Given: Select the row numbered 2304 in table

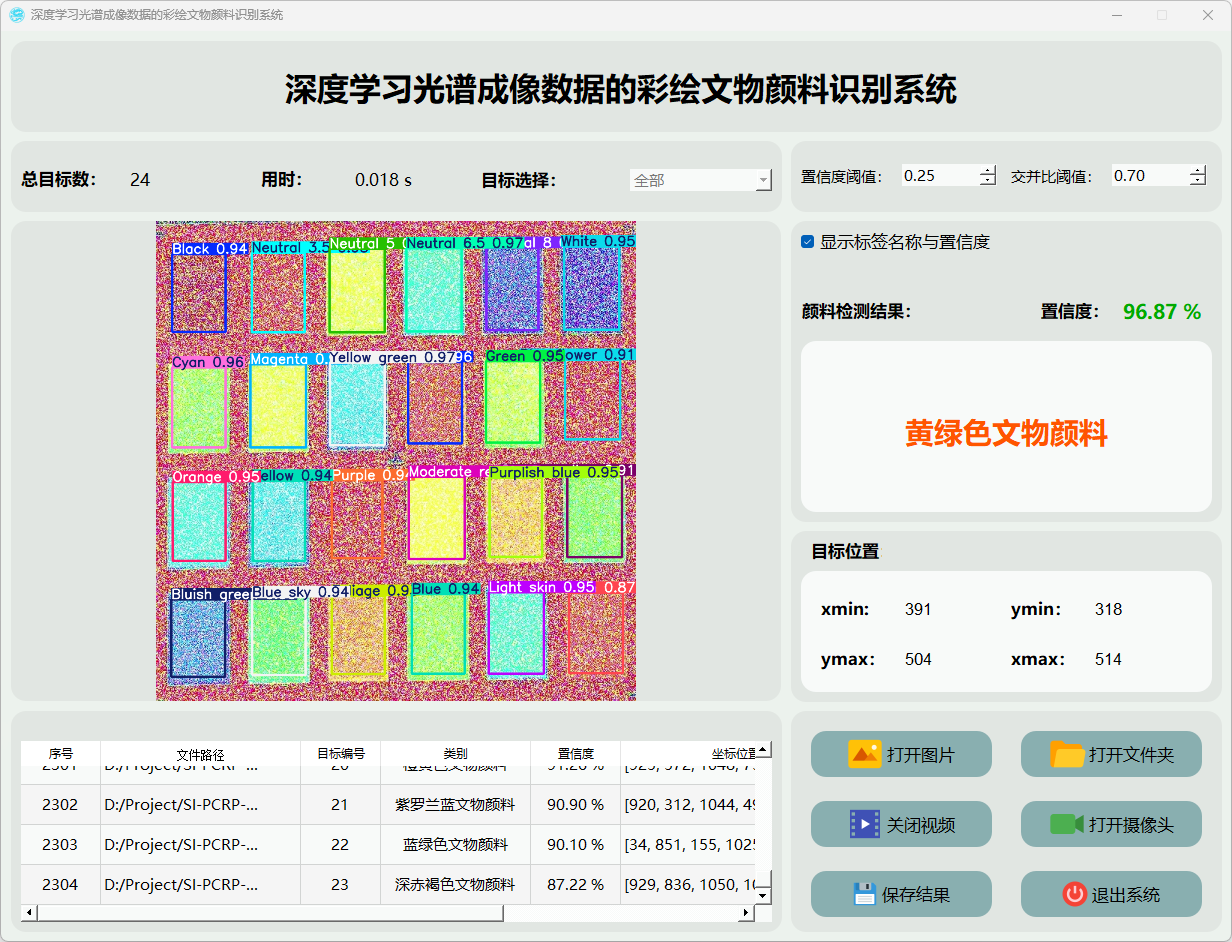Looking at the screenshot, I should click(x=60, y=884).
